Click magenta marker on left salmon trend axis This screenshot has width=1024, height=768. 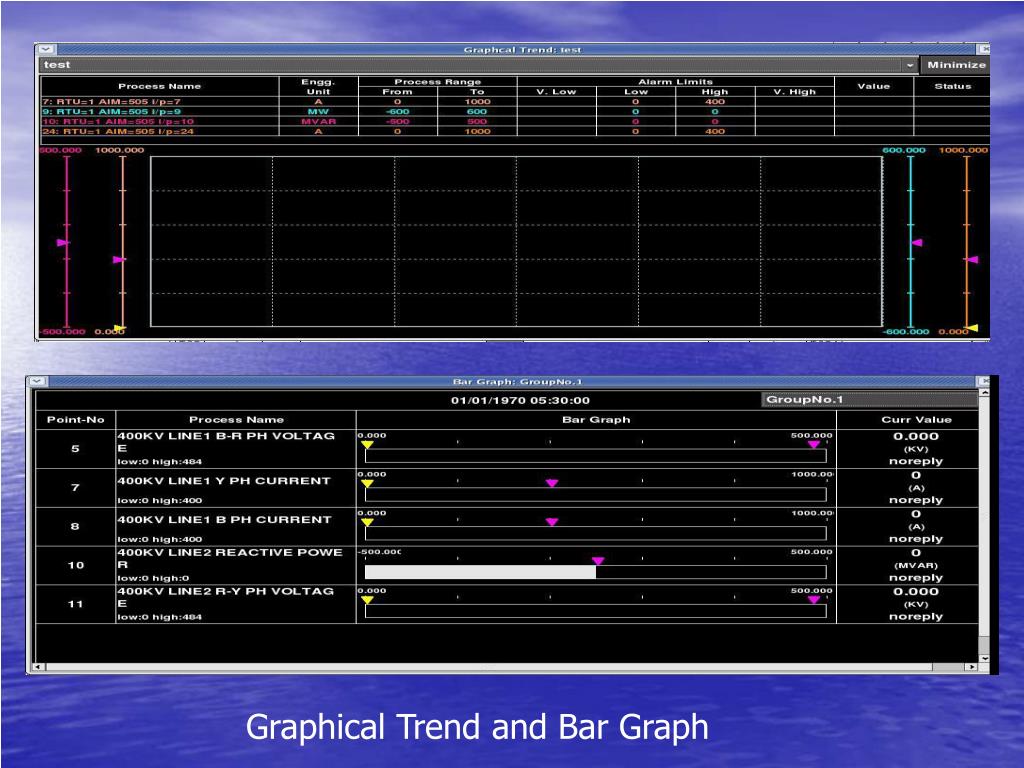click(x=118, y=259)
